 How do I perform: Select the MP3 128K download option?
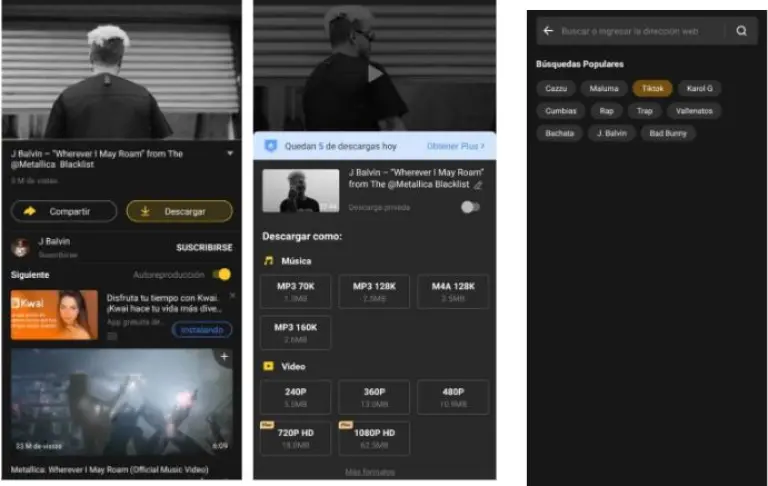(x=374, y=290)
